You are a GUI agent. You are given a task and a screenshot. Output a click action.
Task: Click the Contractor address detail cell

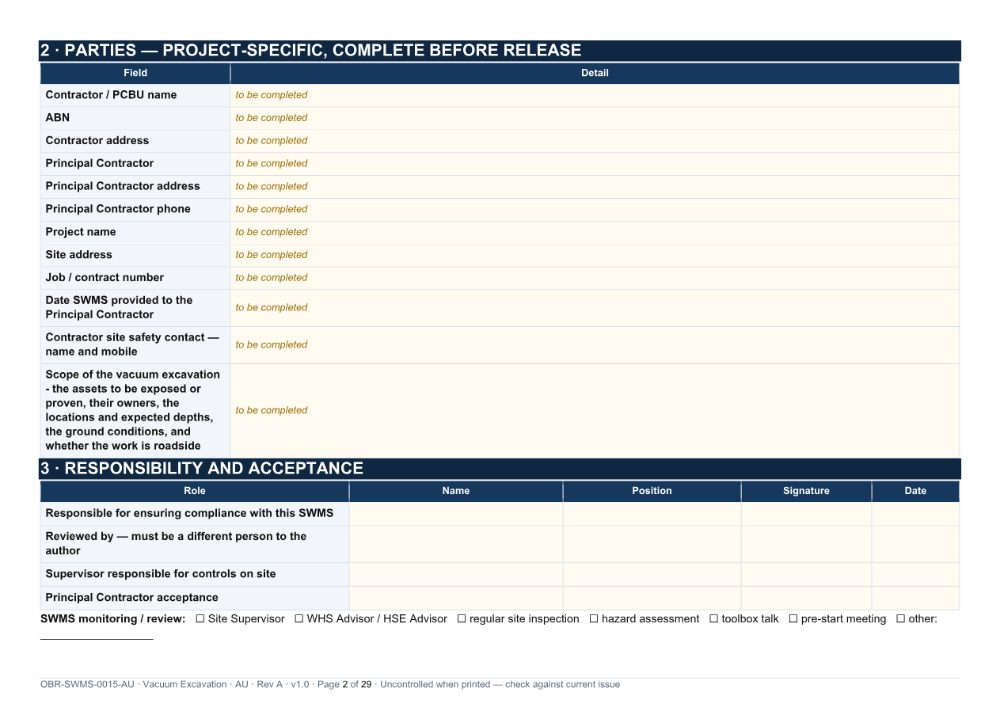tap(594, 141)
